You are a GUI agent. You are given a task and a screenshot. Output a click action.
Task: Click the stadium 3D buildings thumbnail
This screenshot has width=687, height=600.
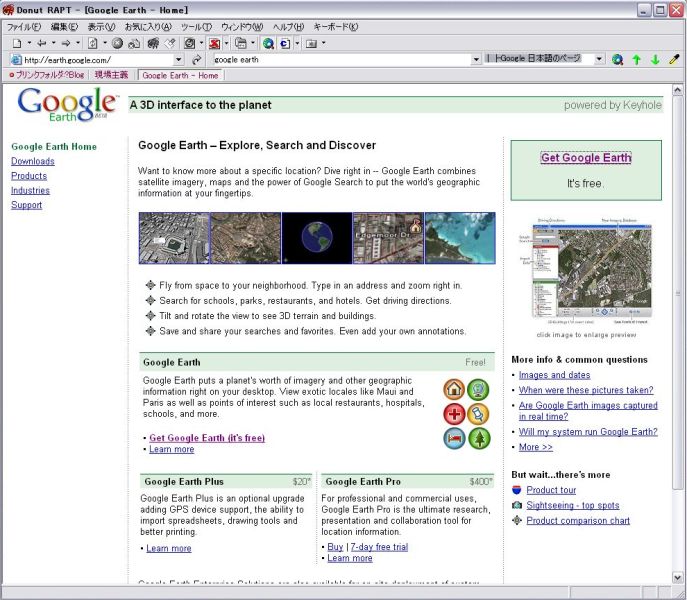point(174,238)
